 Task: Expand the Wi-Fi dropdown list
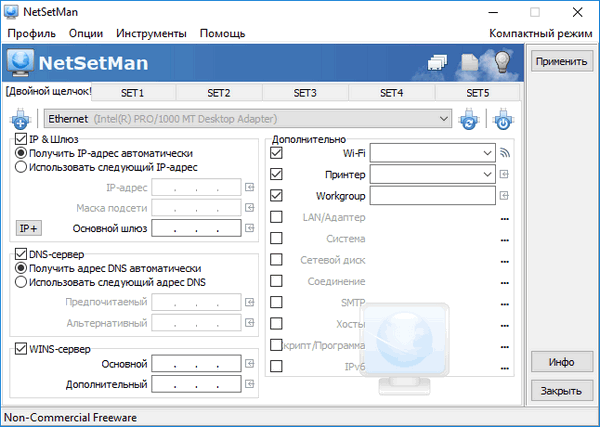[487, 153]
